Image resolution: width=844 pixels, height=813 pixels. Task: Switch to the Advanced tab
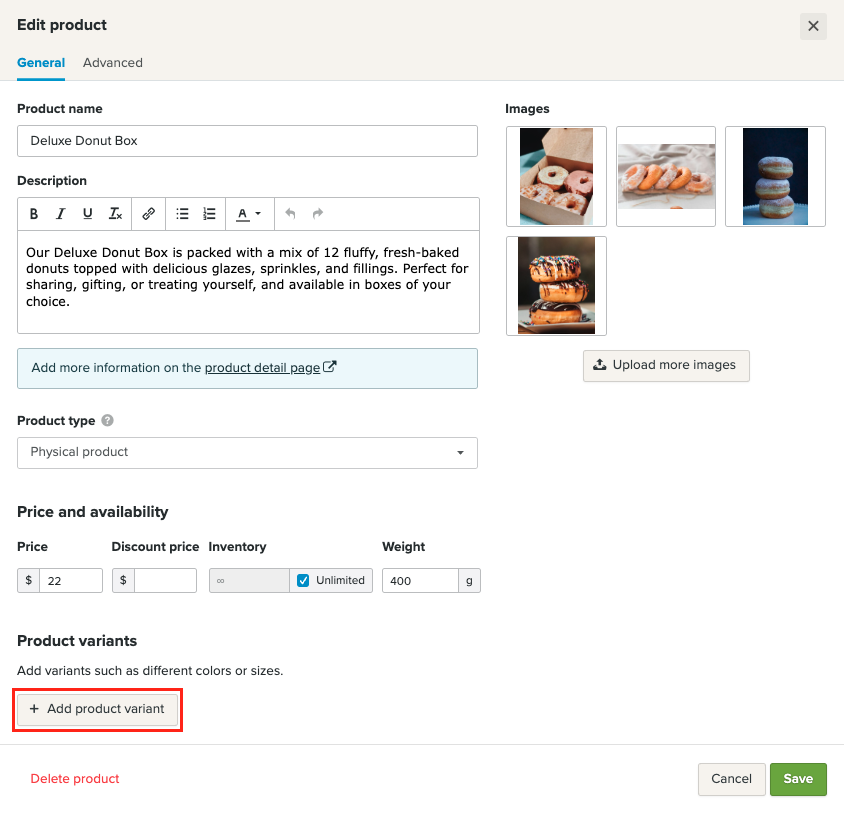point(112,63)
